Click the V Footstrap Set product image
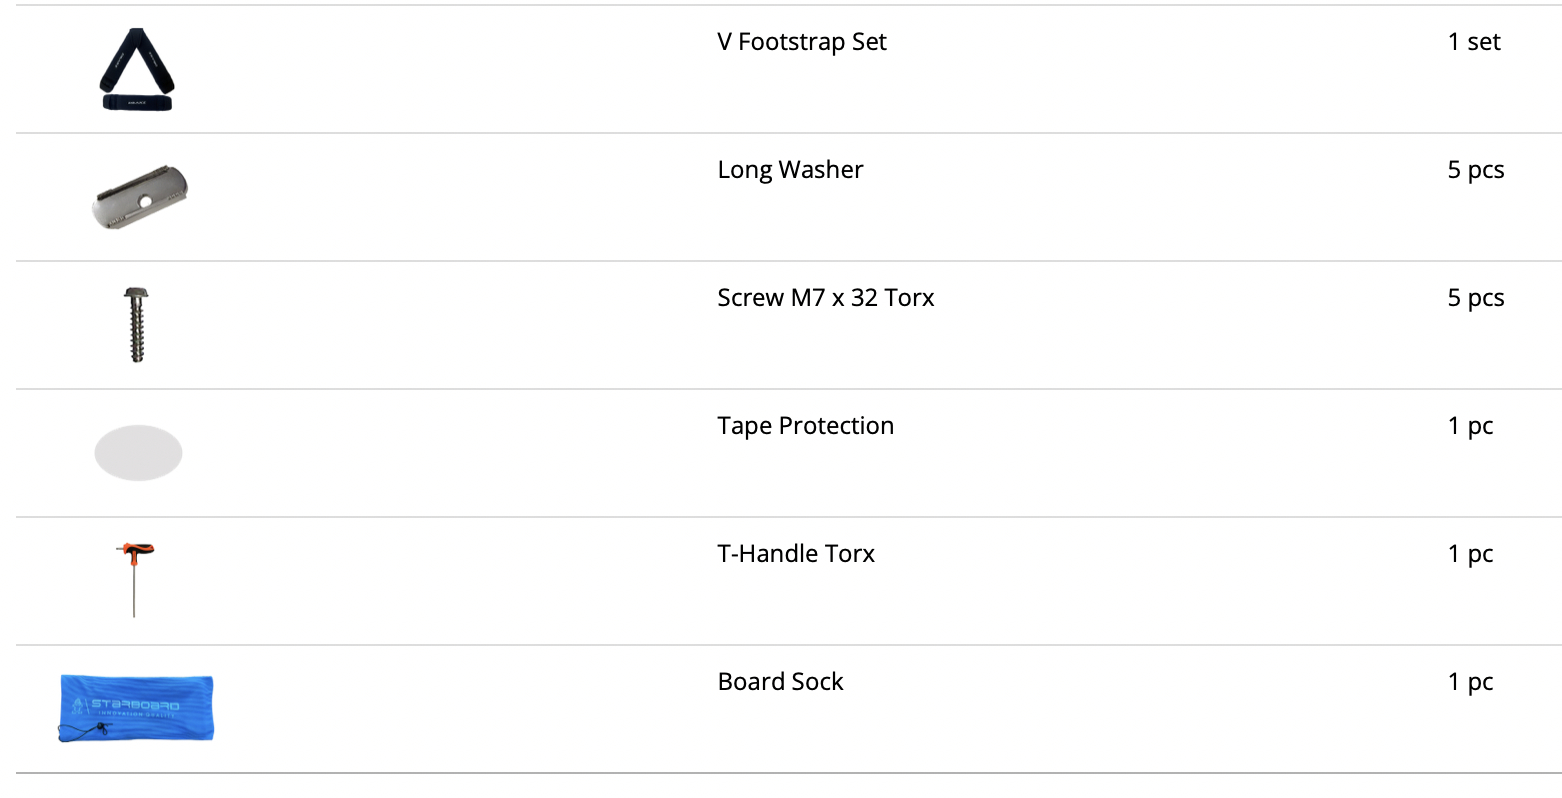 pos(137,69)
